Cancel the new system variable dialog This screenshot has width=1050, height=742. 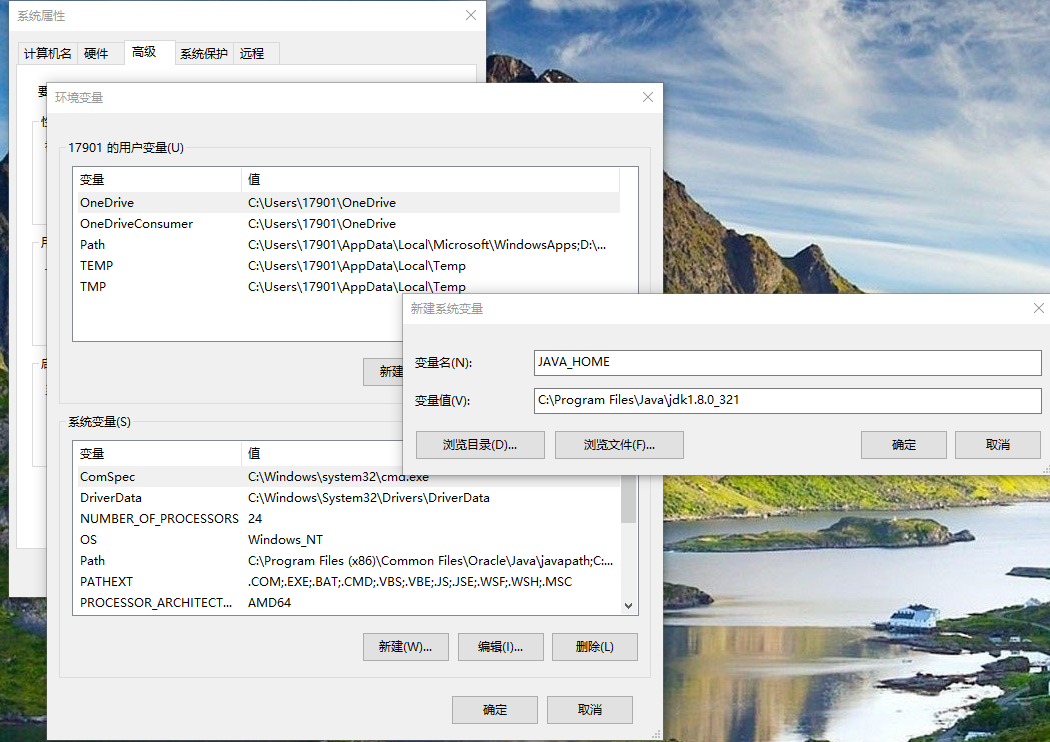click(997, 445)
